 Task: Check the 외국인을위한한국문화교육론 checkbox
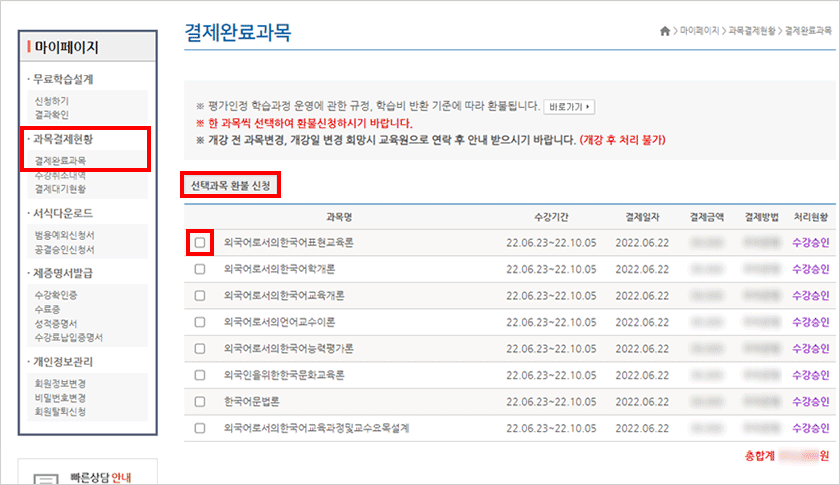[200, 375]
